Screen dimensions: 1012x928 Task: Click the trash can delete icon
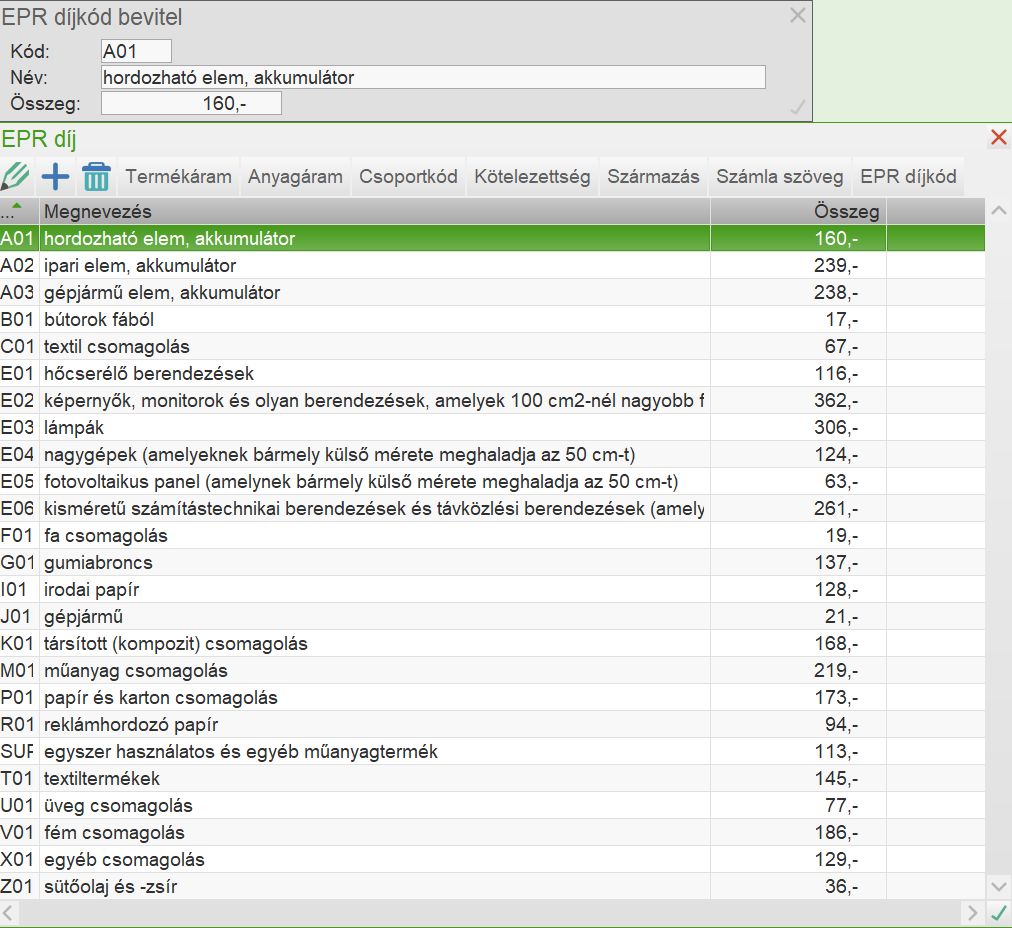point(96,177)
